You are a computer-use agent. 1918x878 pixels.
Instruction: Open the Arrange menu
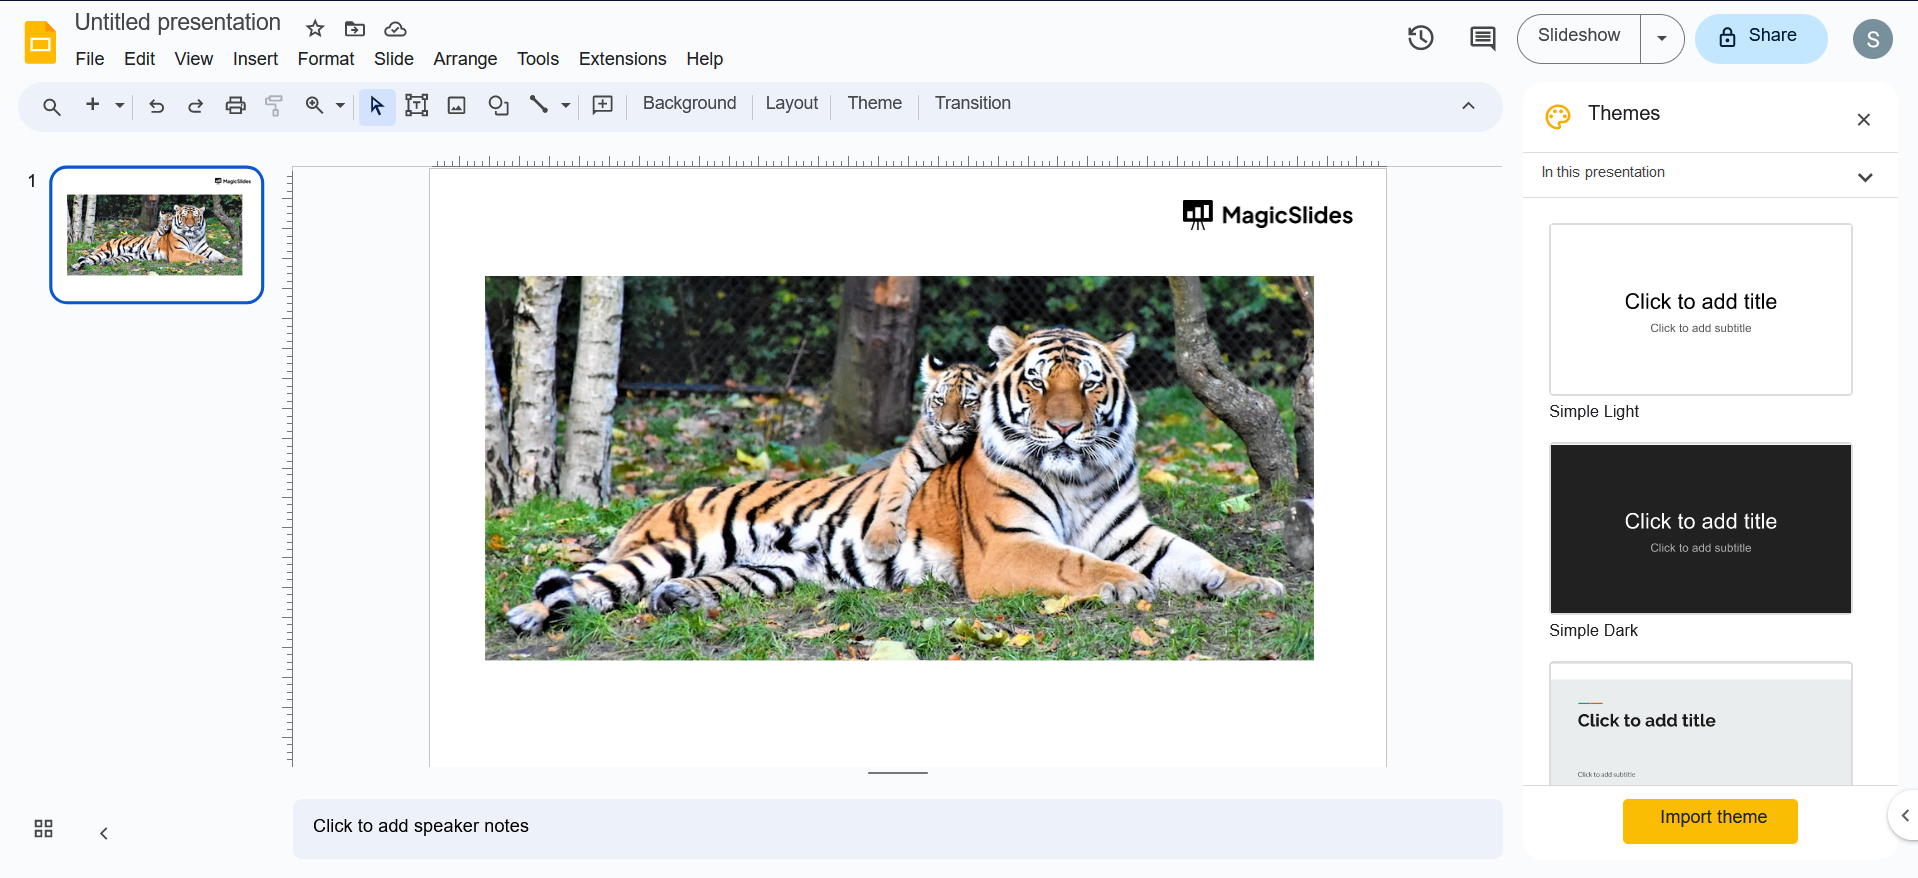pyautogui.click(x=465, y=59)
